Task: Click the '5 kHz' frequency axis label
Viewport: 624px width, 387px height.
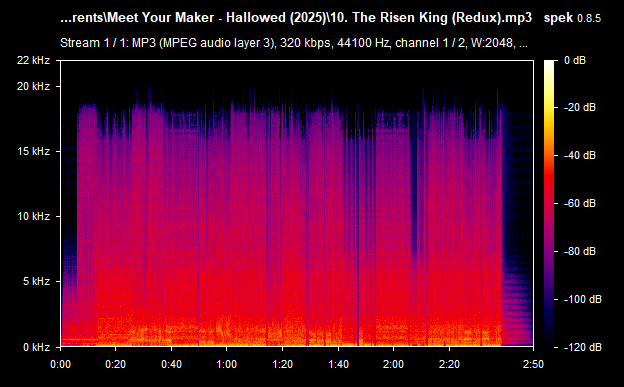Action: point(36,281)
